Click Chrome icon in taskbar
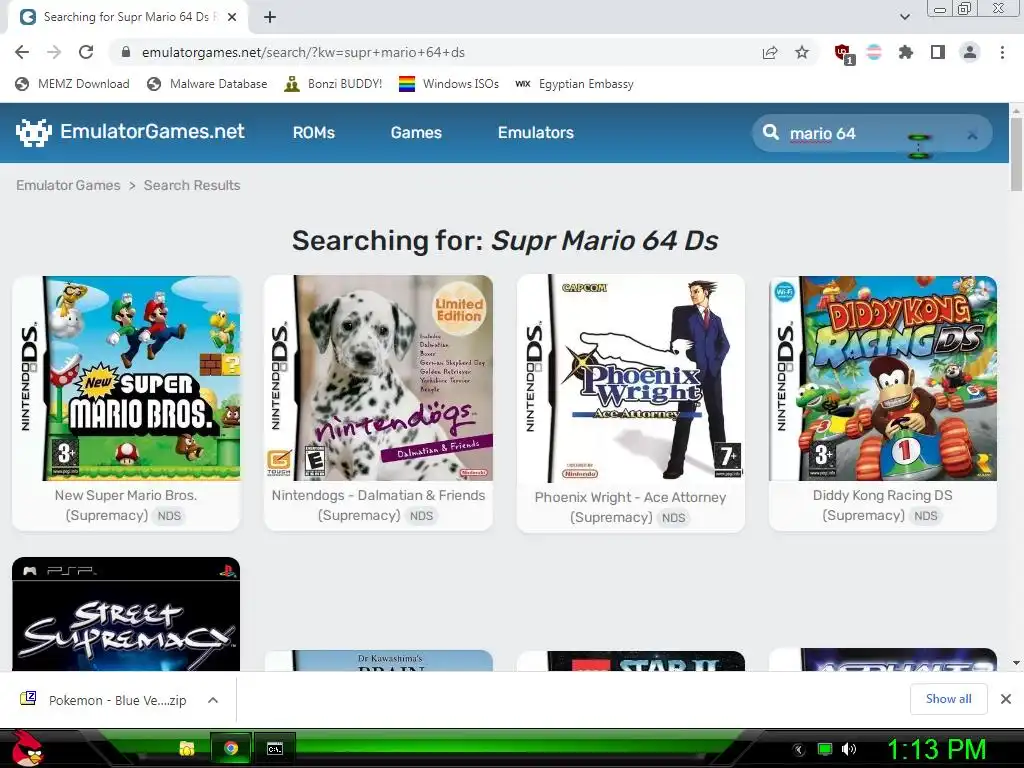 click(x=231, y=748)
